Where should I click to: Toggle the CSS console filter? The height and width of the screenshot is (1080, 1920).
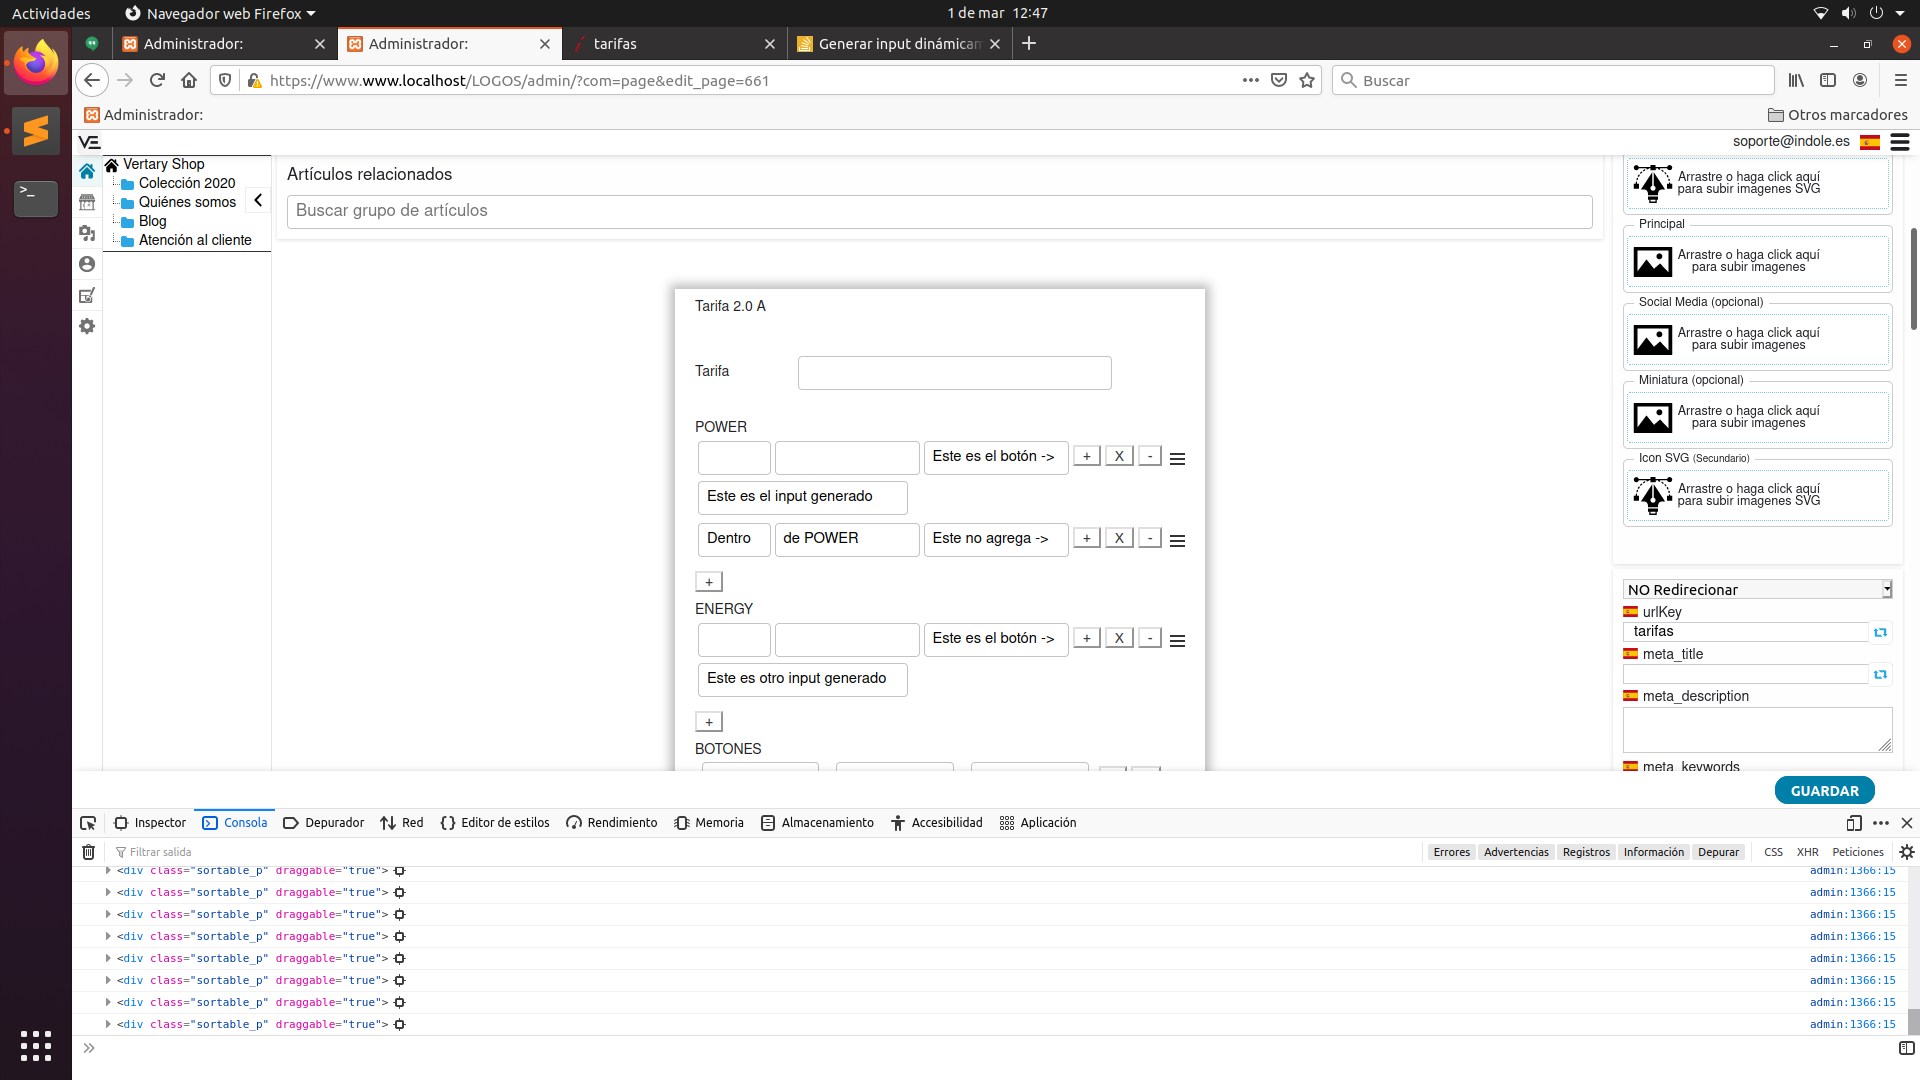[x=1773, y=852]
